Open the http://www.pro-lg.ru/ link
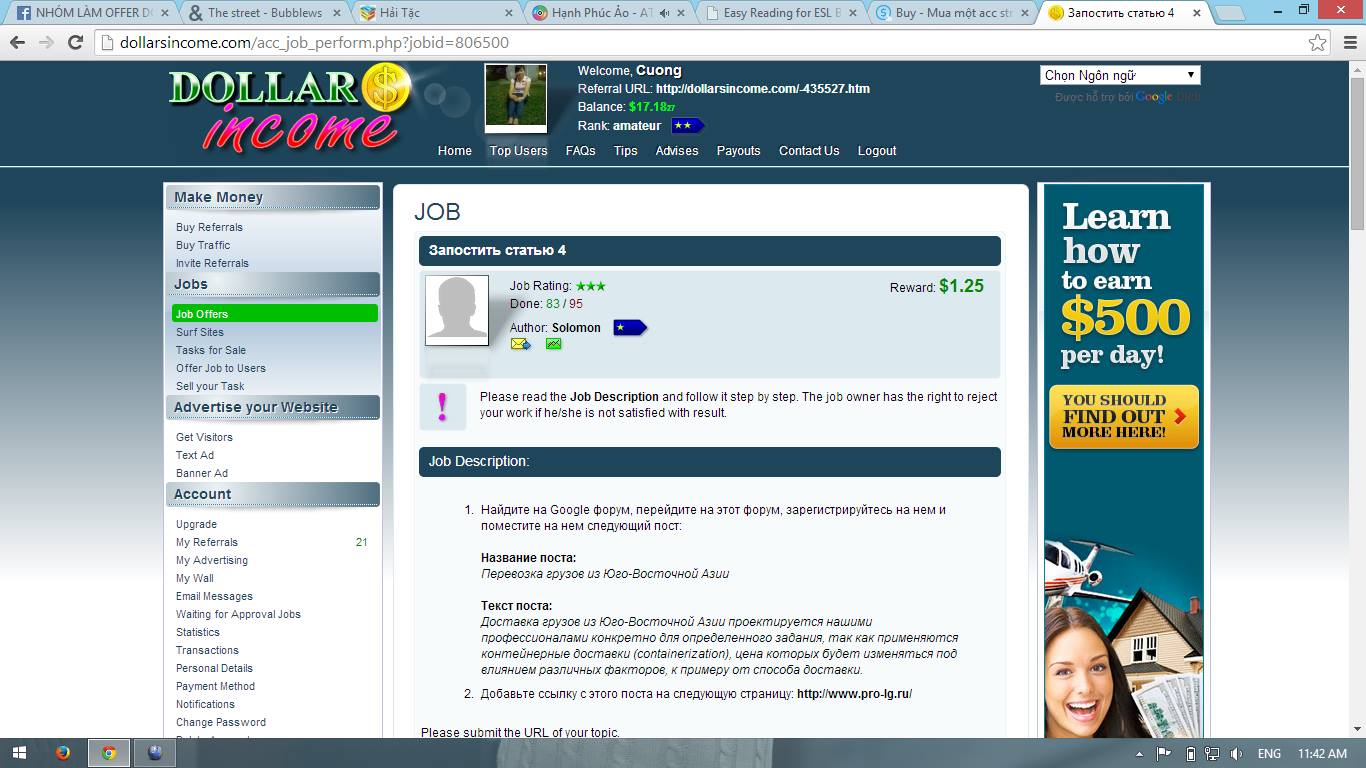Screen dimensions: 1366x768 point(854,694)
